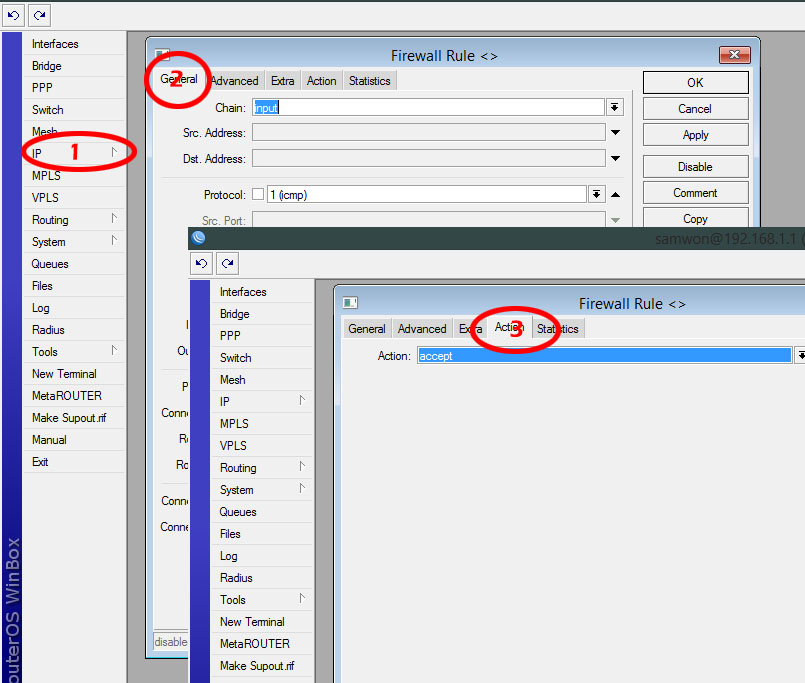Click the Undo arrow icon
805x683 pixels.
(x=14, y=15)
